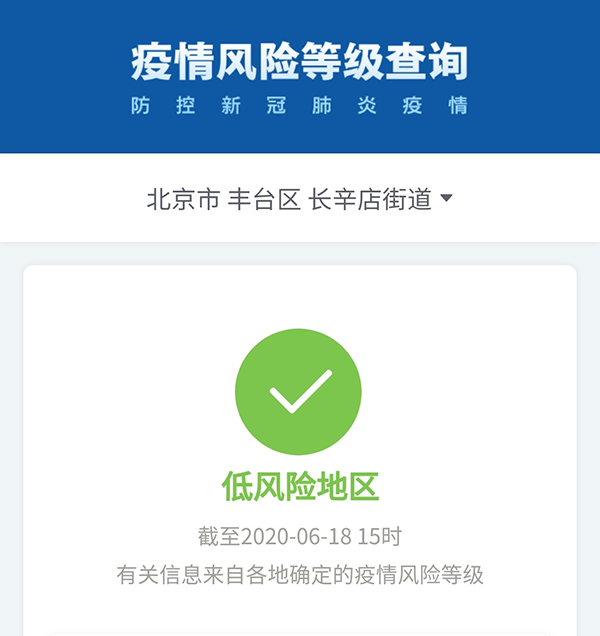
Task: Click the white checkmark inside the green circle
Action: [301, 391]
